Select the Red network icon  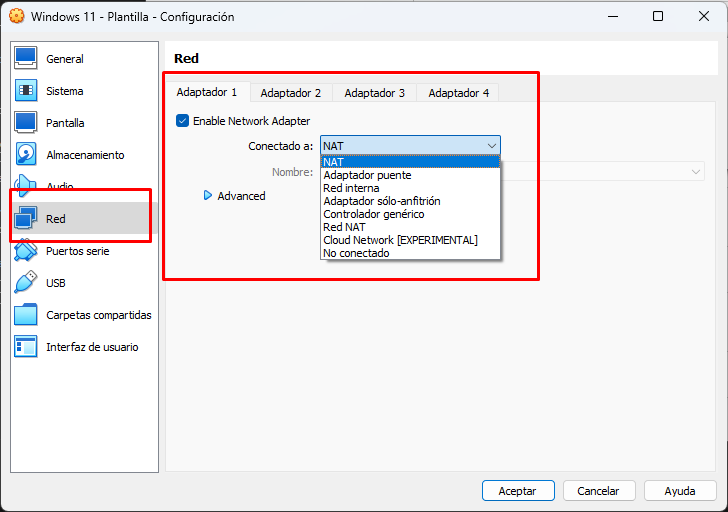[x=26, y=218]
